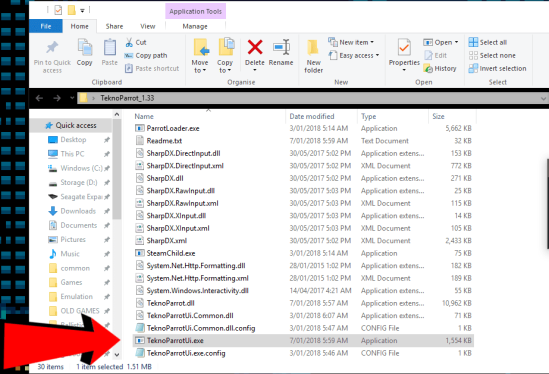Click the Pin to Quick access icon

pyautogui.click(x=52, y=47)
